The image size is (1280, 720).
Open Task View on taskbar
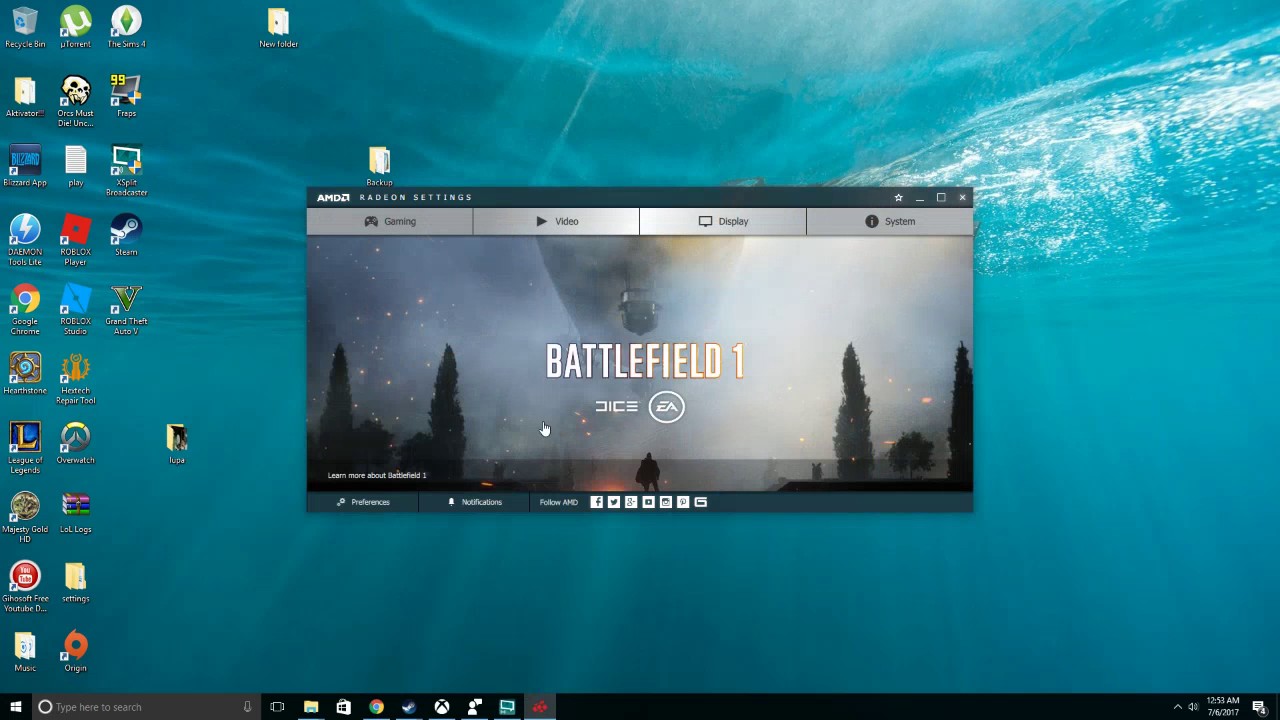pyautogui.click(x=277, y=707)
